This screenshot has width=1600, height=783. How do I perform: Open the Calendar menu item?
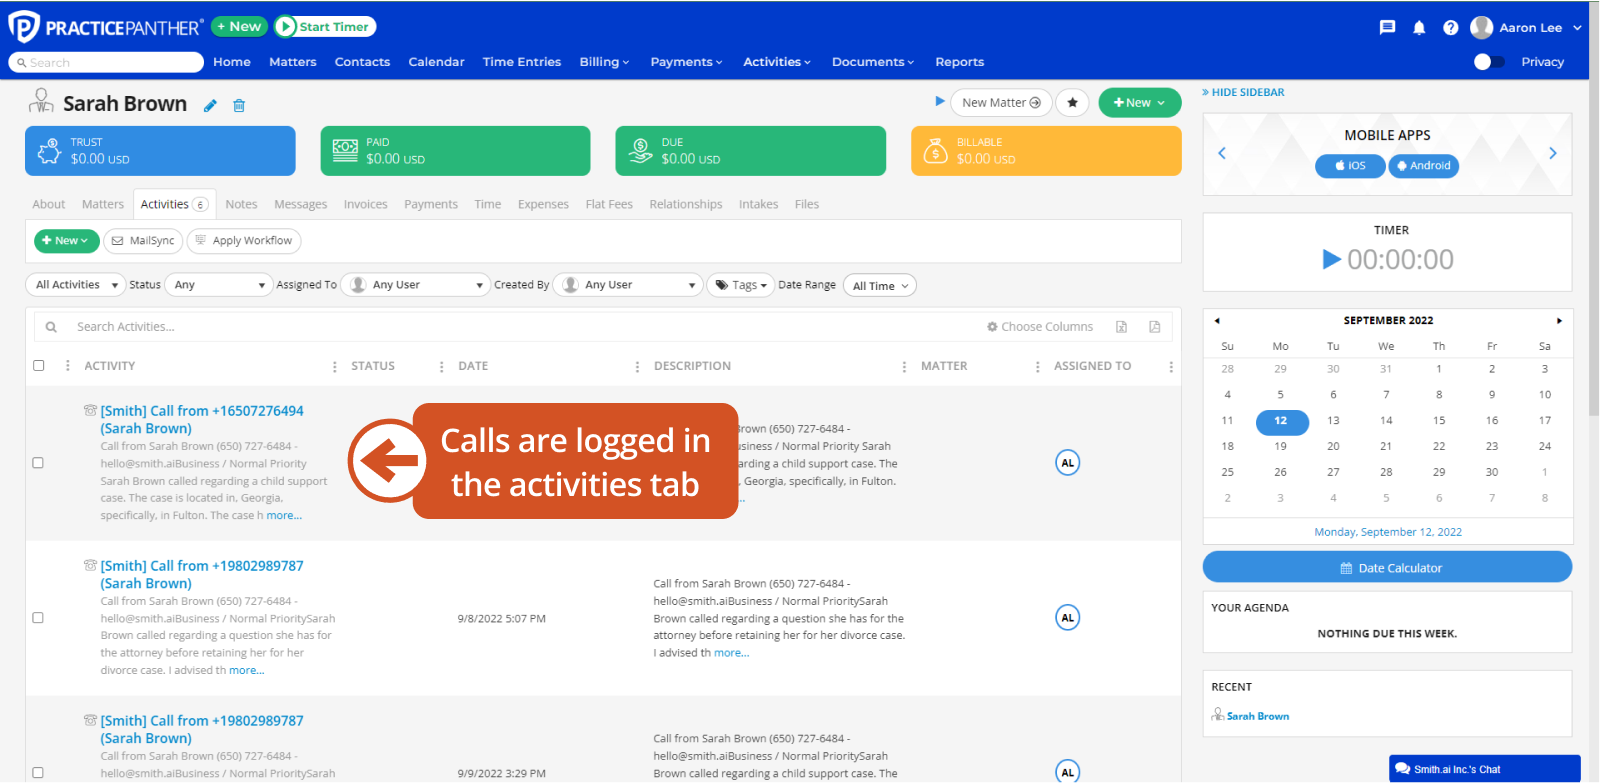point(436,62)
